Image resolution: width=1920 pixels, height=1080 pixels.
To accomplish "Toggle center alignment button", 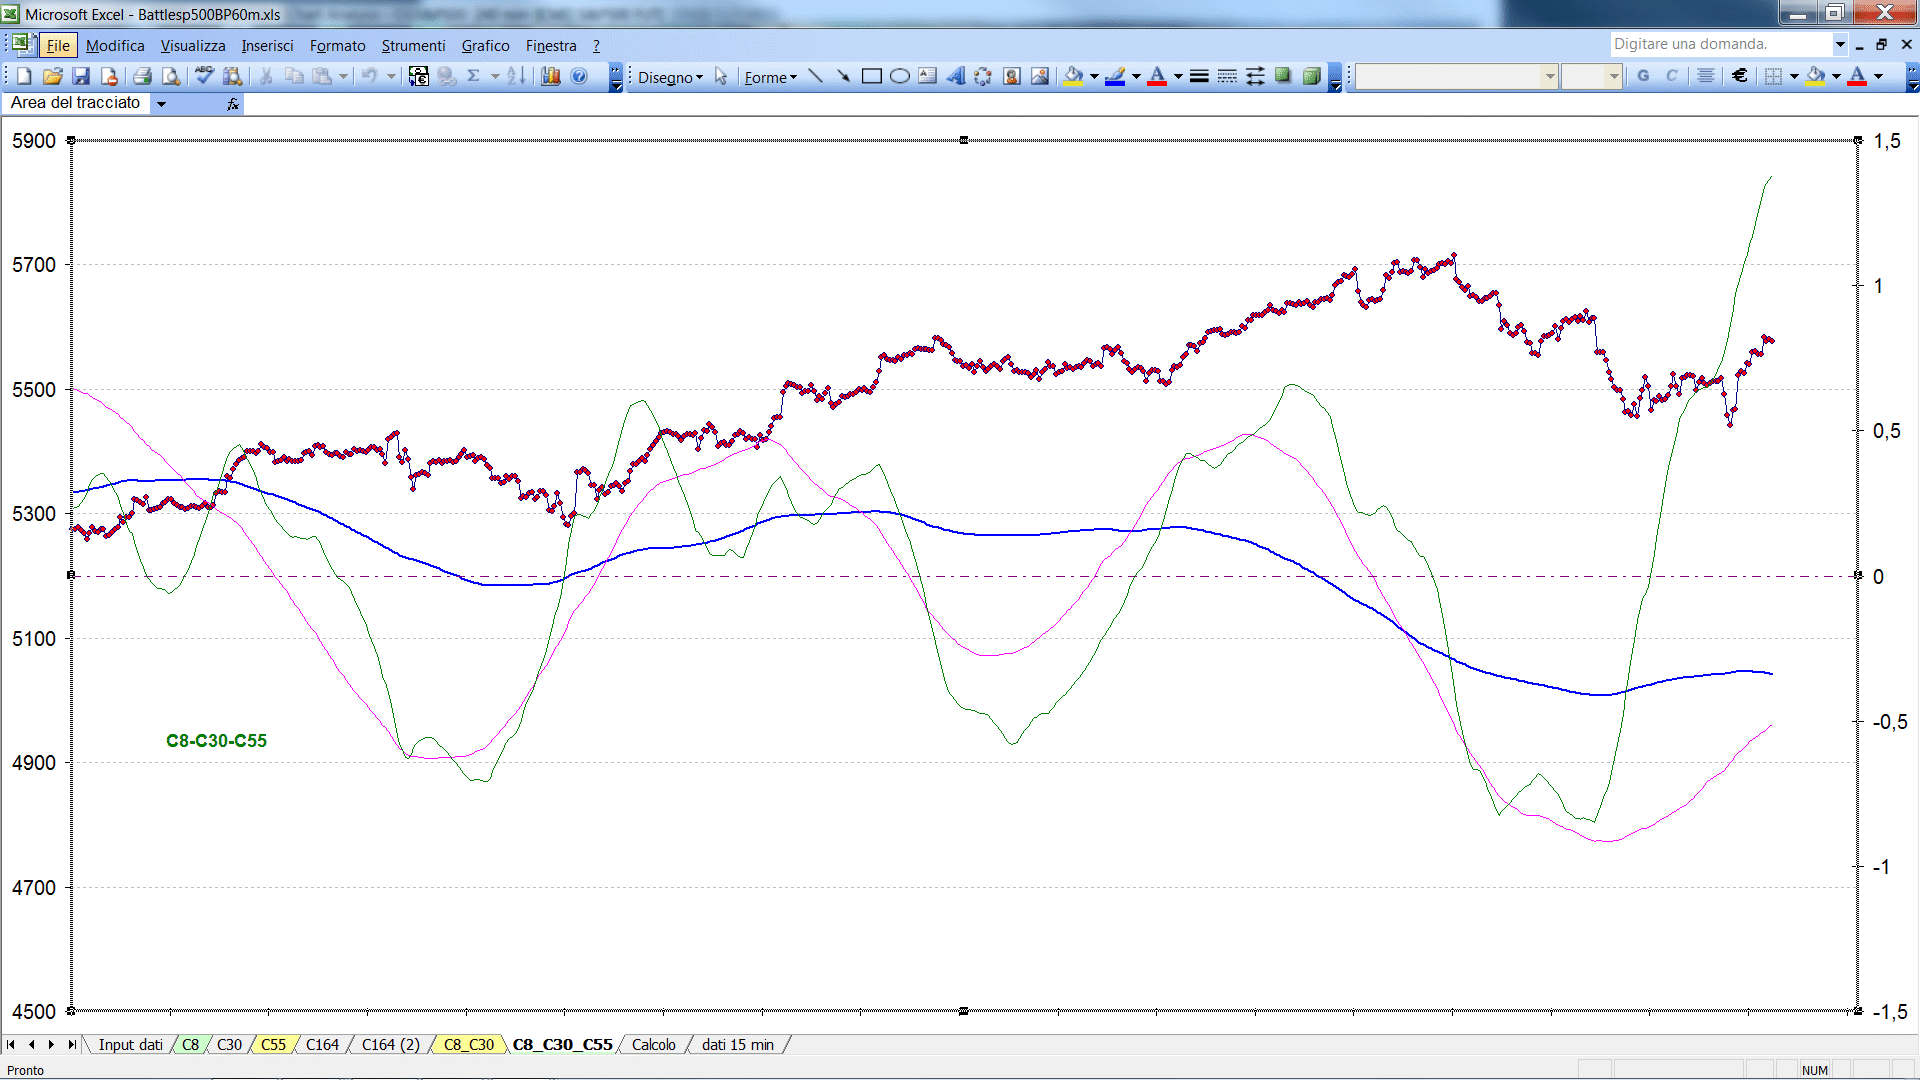I will (1706, 76).
